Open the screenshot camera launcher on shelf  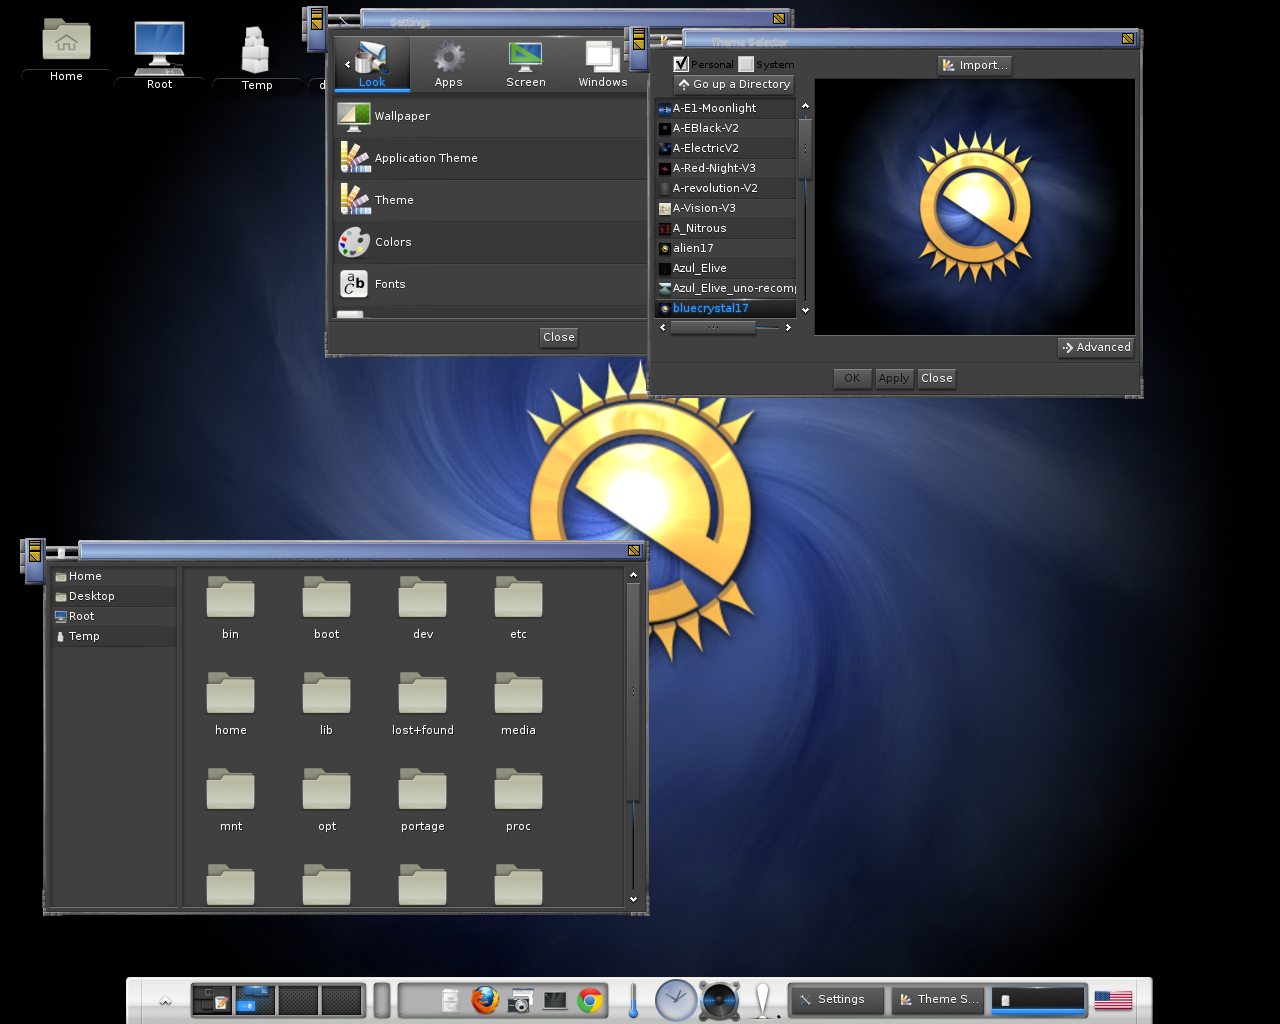tap(520, 1000)
